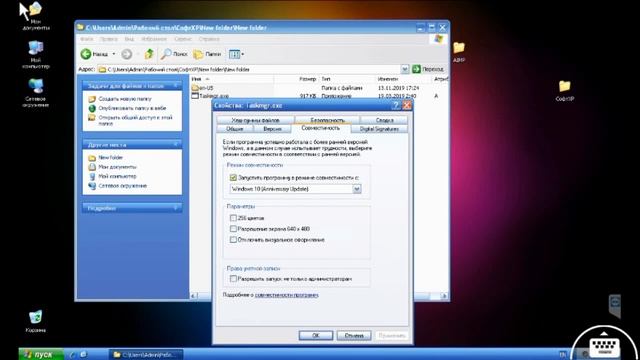Open the Сервис menu in Explorer

click(x=183, y=39)
